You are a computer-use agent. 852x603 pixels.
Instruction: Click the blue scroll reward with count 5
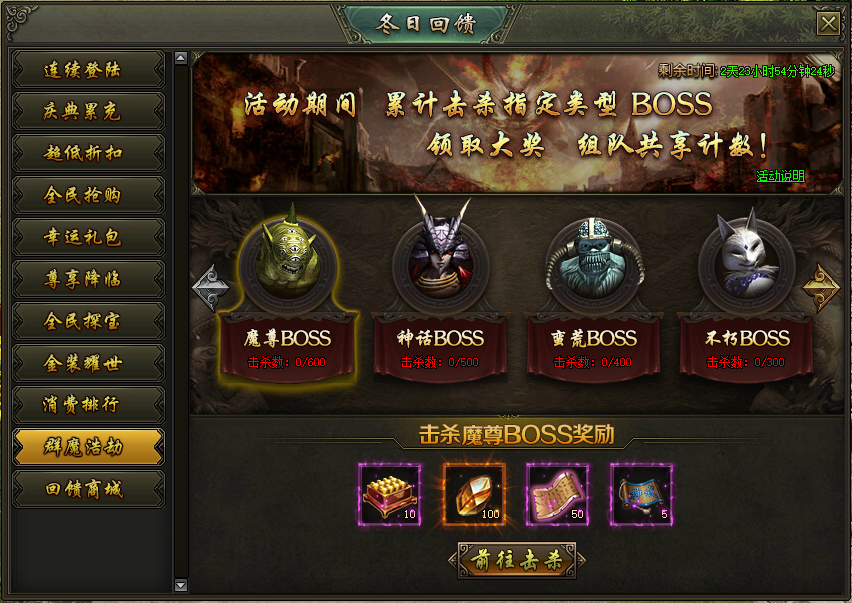[642, 494]
